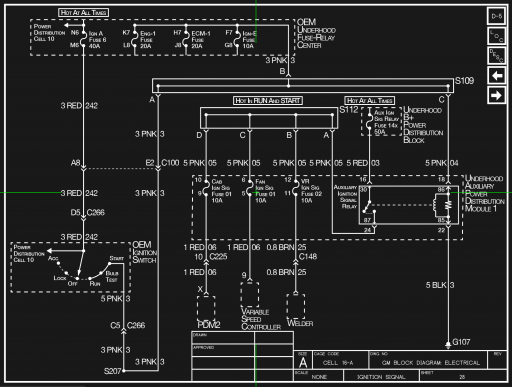Viewport: 512px width, 387px height.
Task: Select the E2 terminal label
Action: pos(150,163)
